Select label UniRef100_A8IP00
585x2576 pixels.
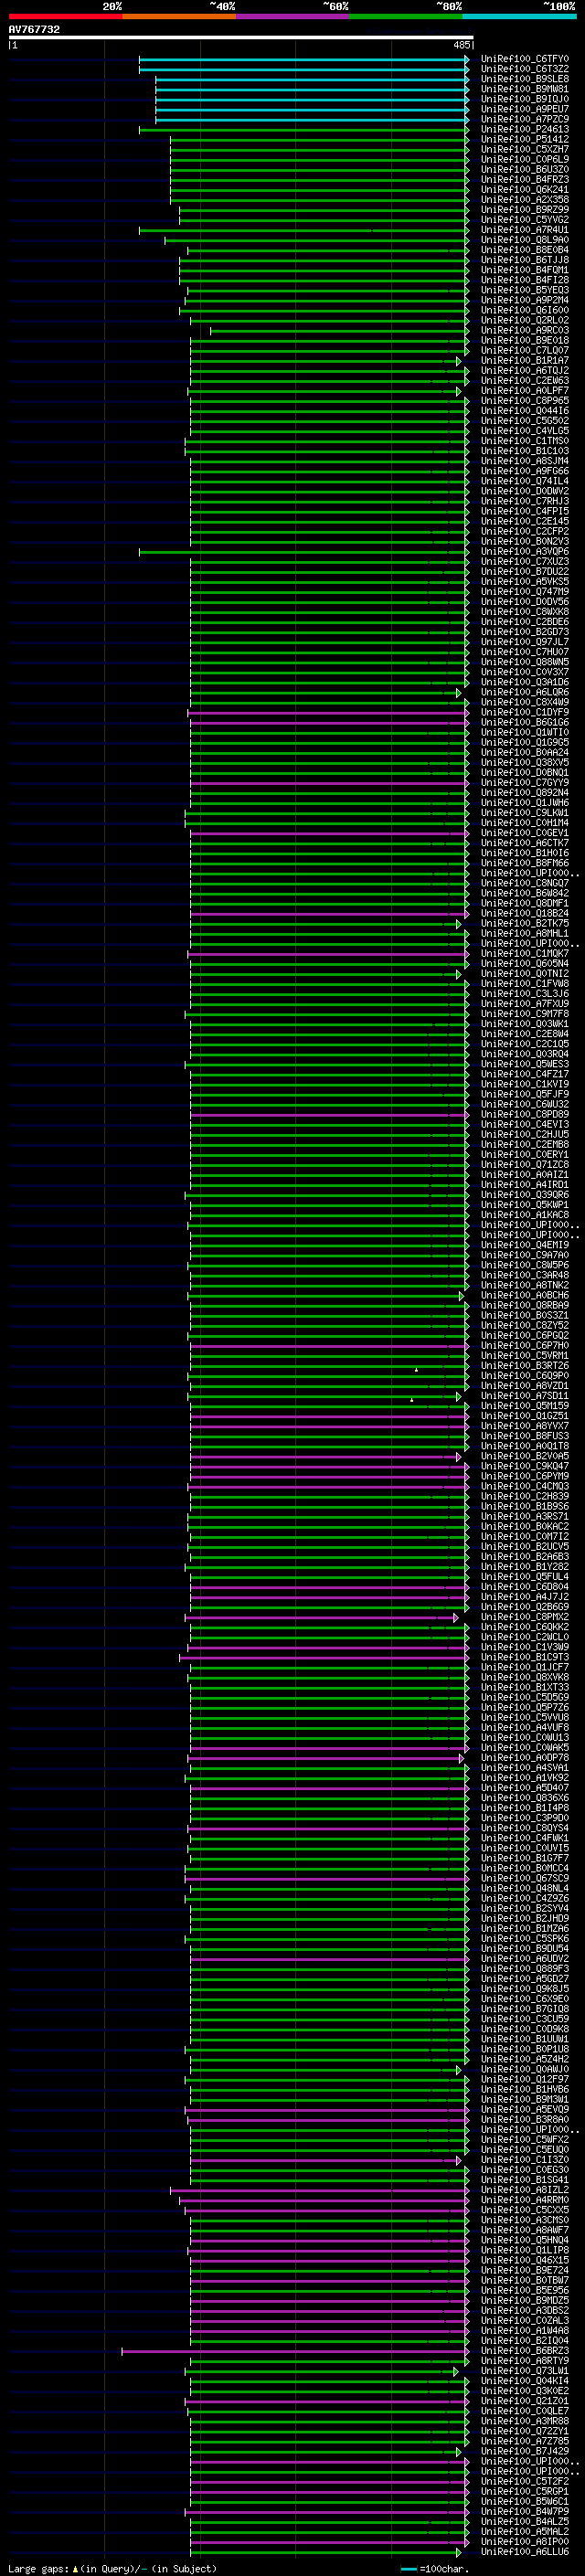click(524, 2542)
